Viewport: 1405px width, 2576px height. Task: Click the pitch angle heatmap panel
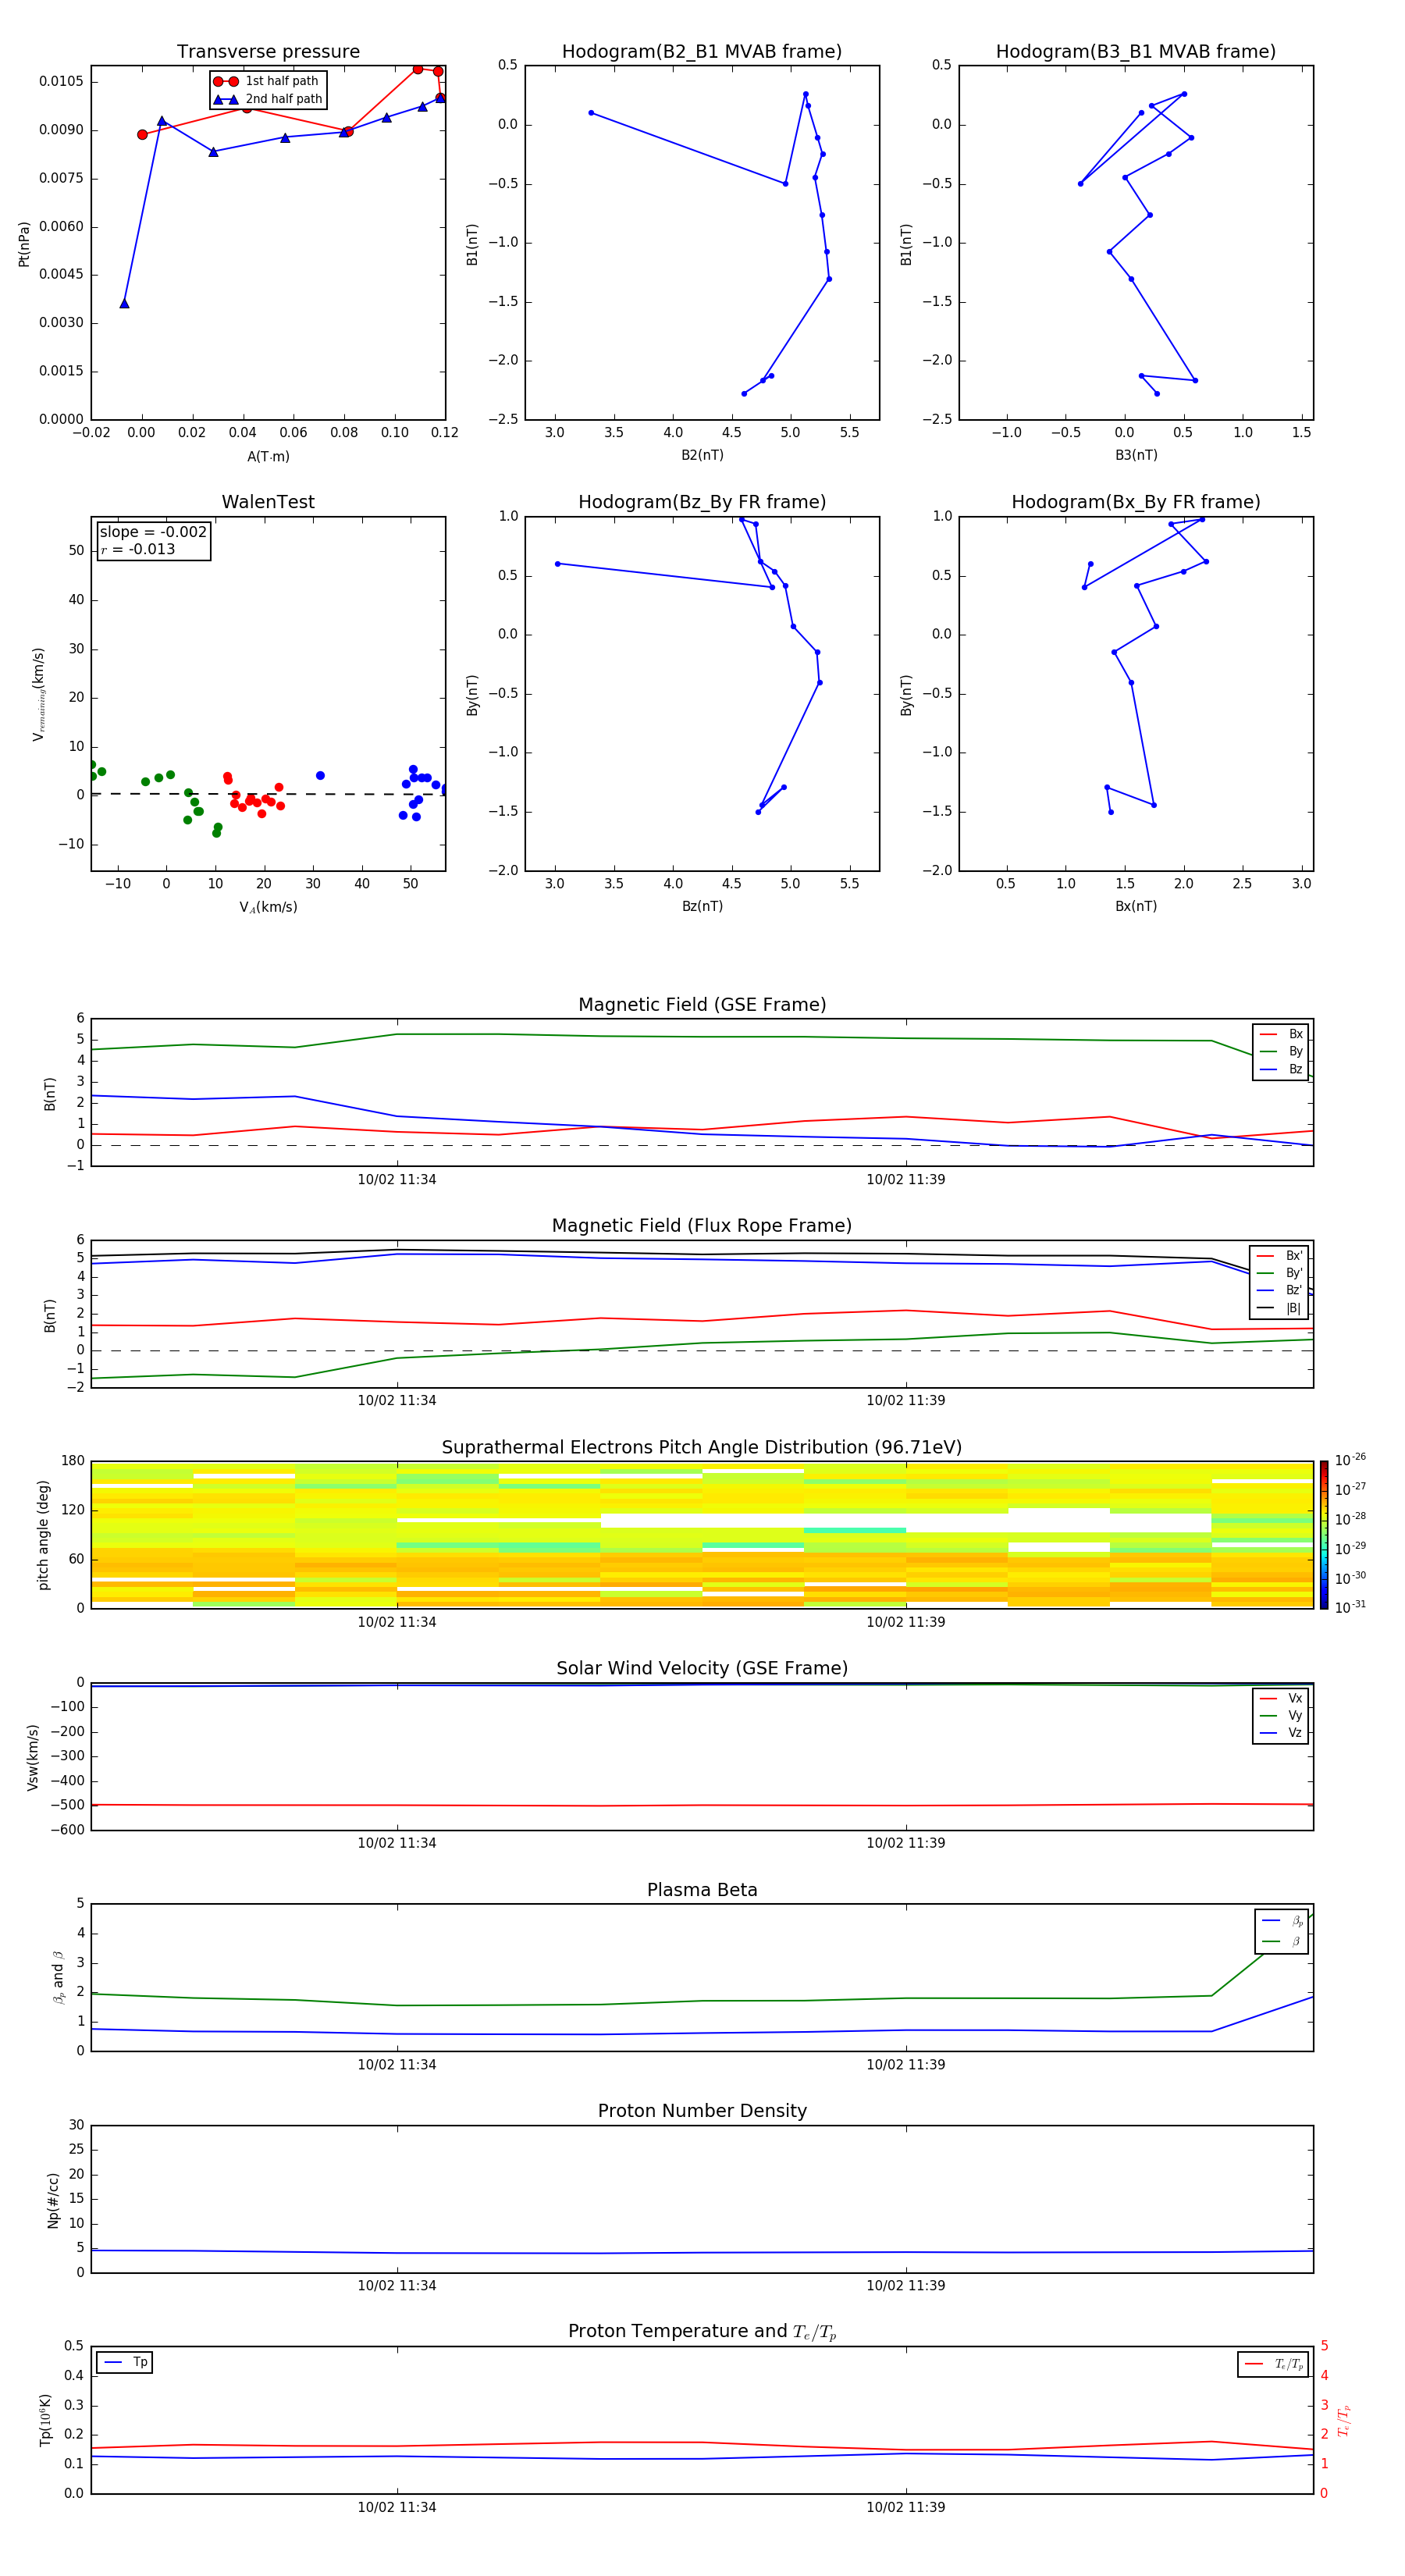[702, 1535]
